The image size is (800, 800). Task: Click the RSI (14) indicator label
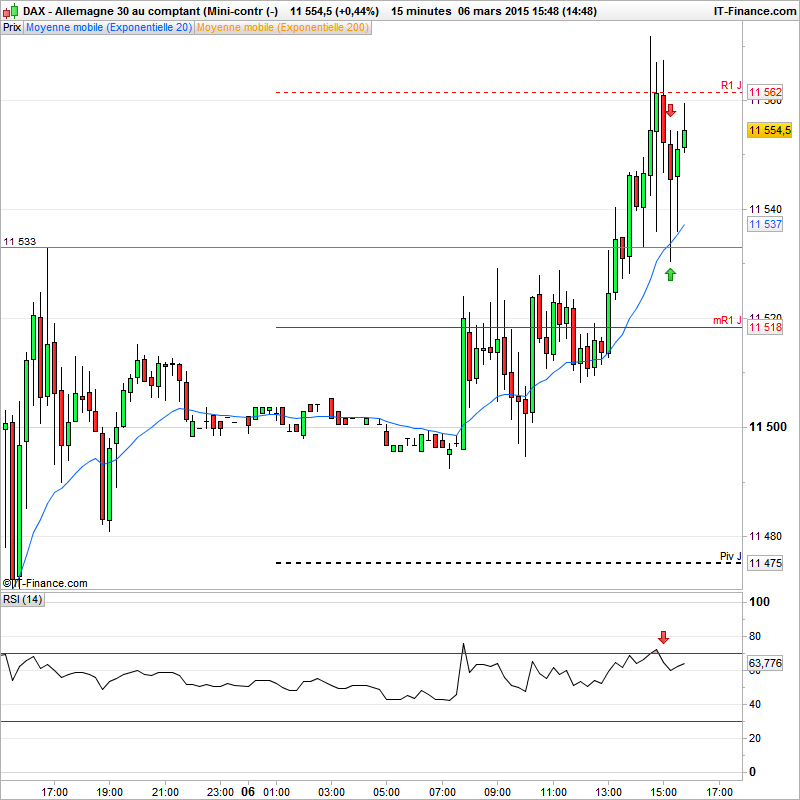tap(22, 599)
